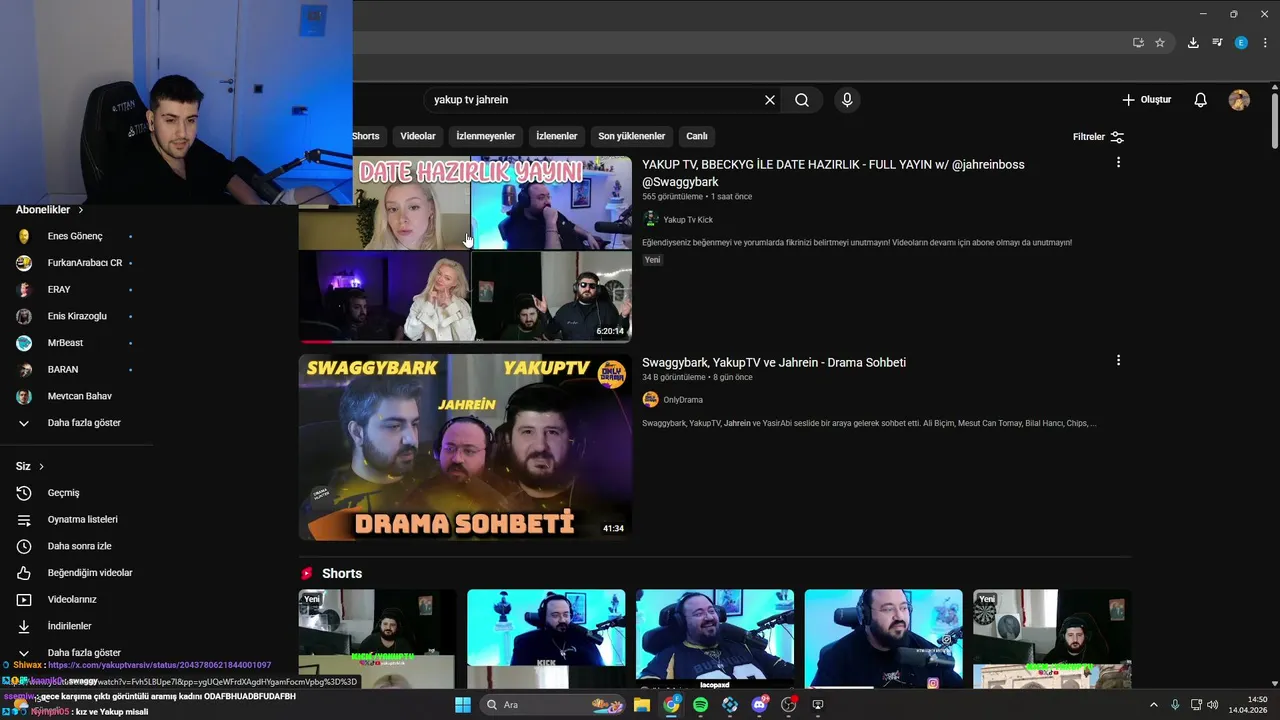Open Chrome three-dot menu
Image resolution: width=1280 pixels, height=720 pixels.
tap(1265, 43)
